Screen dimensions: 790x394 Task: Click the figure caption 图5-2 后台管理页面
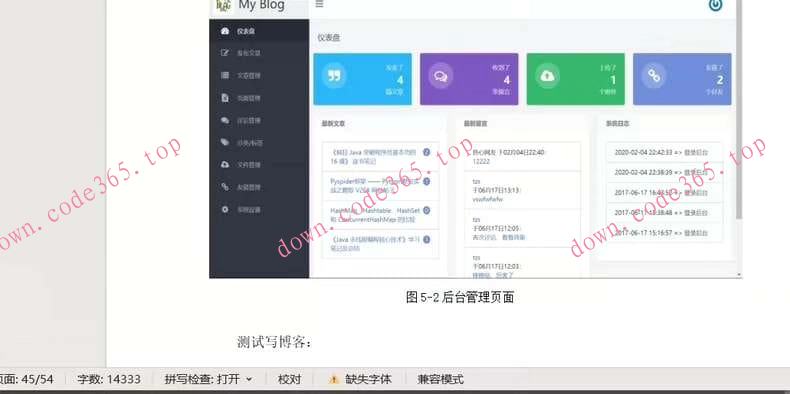coord(459,297)
